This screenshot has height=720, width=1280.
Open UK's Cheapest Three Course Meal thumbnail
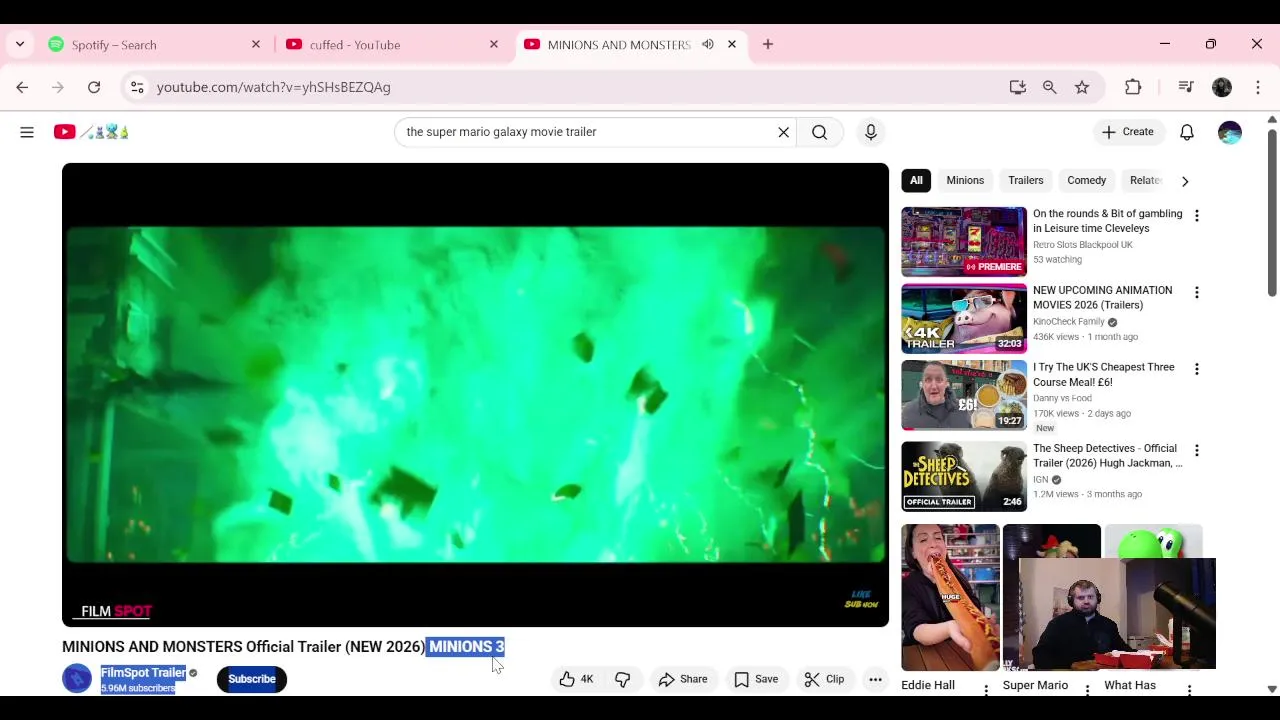tap(964, 395)
